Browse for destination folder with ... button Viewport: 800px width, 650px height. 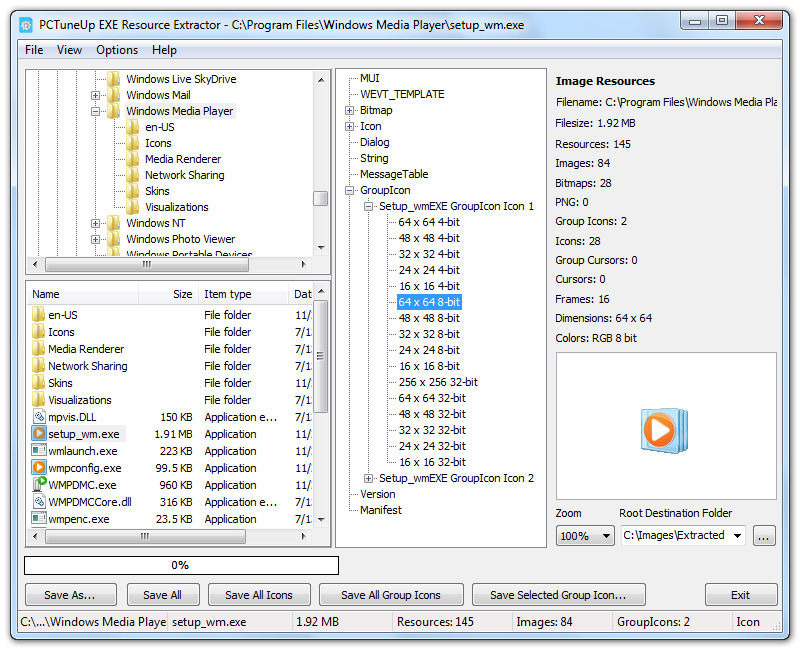point(763,536)
